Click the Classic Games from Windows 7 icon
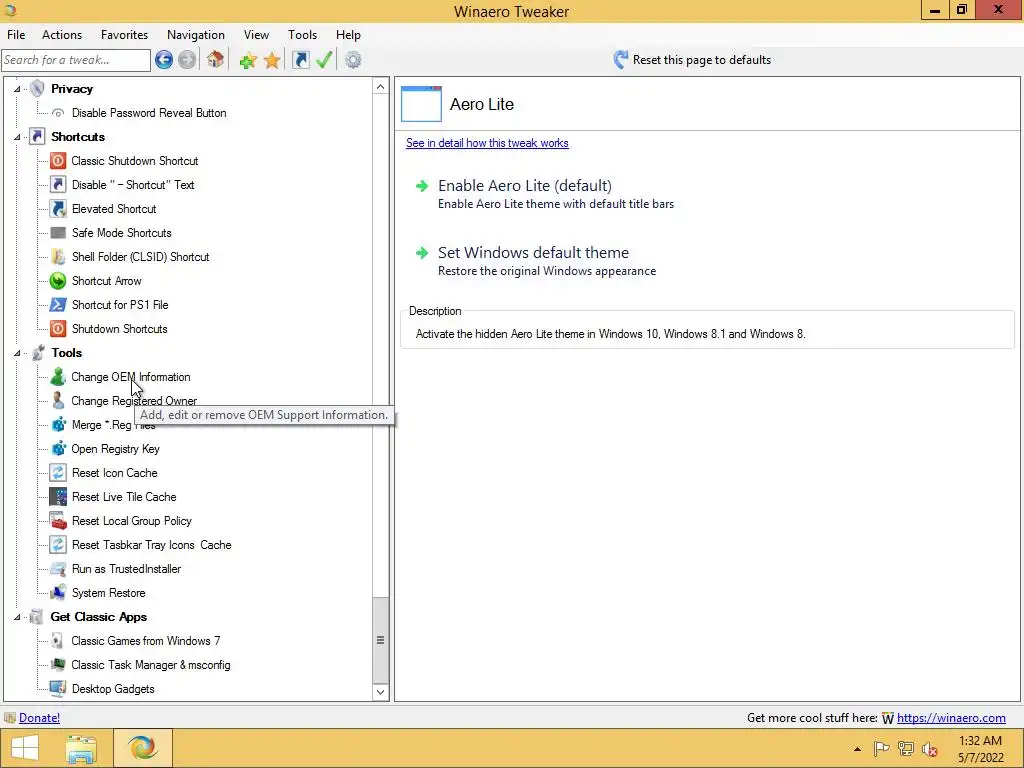 [58, 641]
